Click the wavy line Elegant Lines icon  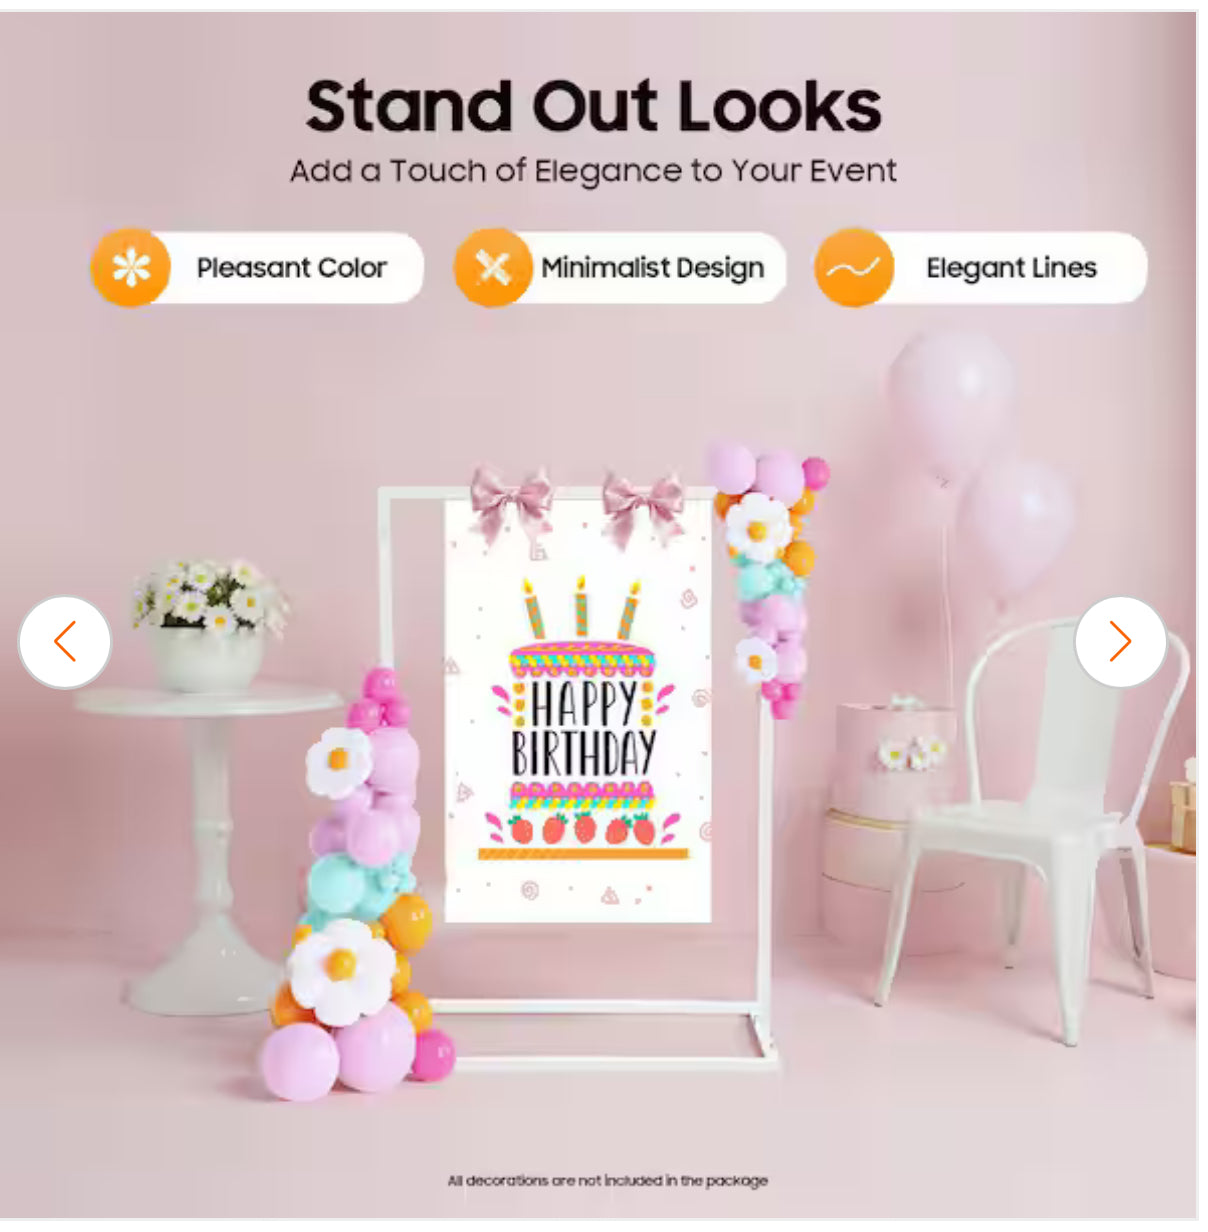[853, 268]
